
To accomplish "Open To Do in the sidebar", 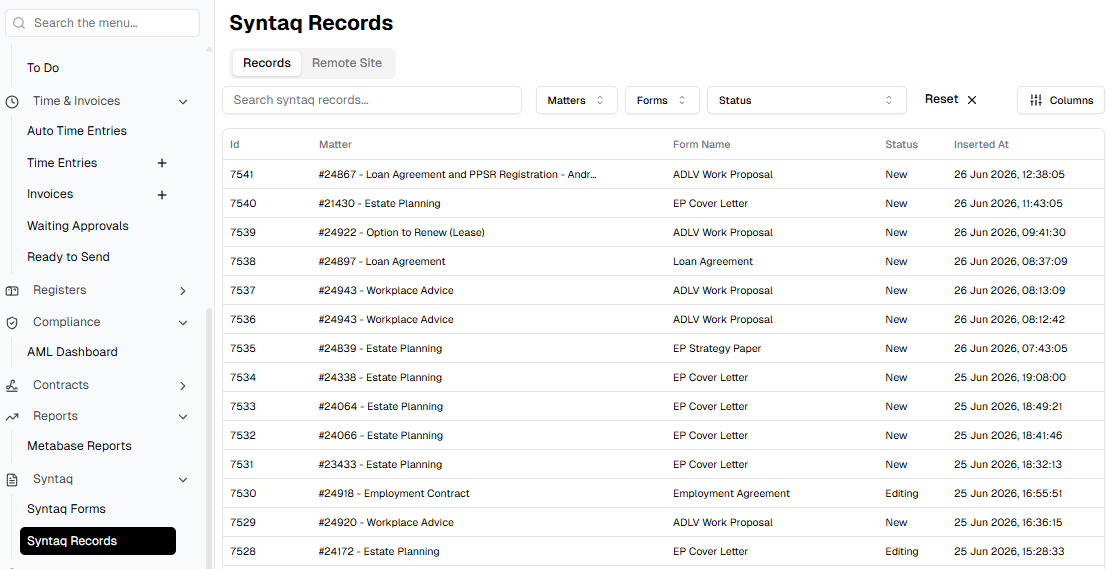I will click(x=43, y=68).
